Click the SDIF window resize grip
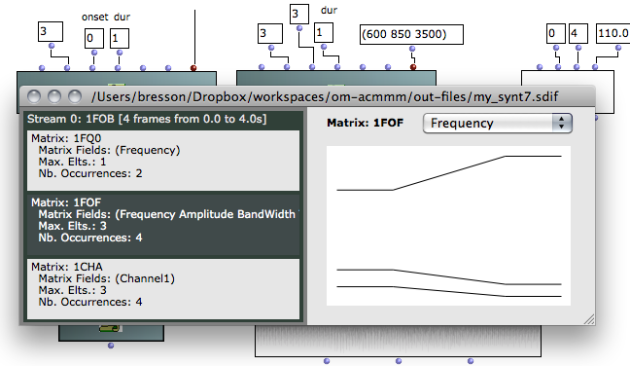The image size is (630, 366). [x=589, y=319]
